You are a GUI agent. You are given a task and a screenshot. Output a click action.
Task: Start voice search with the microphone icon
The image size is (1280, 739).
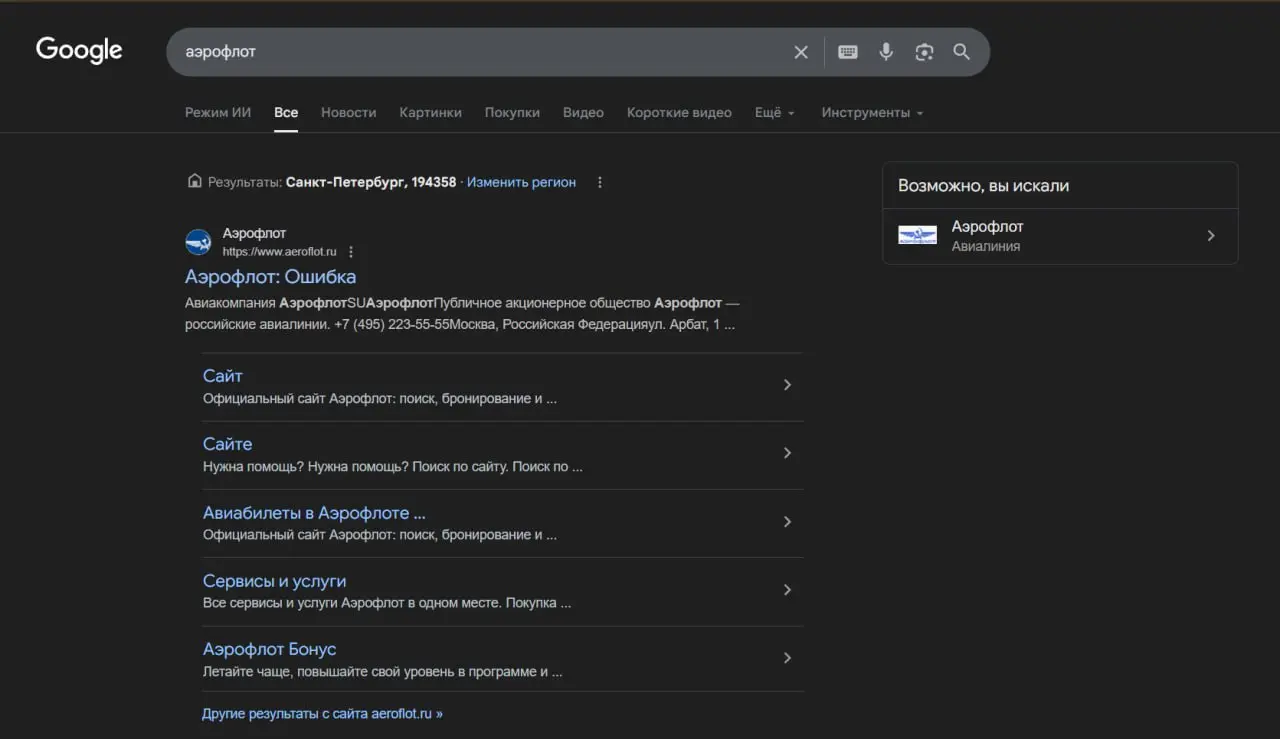(x=886, y=52)
